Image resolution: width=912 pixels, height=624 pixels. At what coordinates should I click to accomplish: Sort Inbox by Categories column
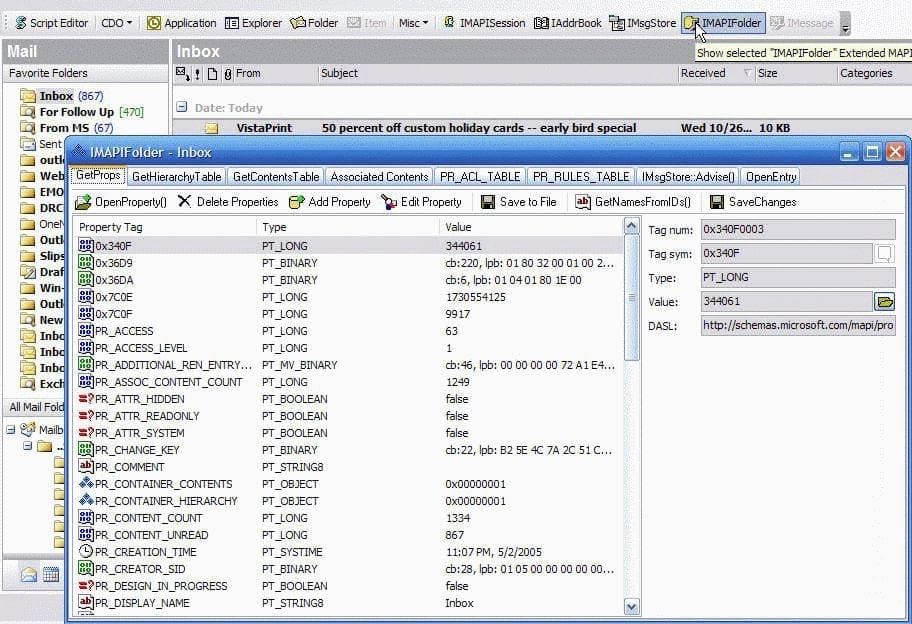pos(874,73)
